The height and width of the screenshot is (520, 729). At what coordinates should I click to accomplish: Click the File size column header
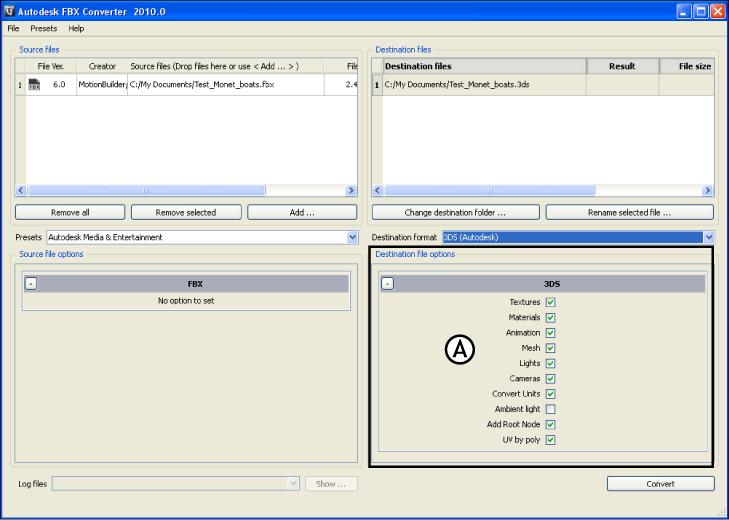(x=687, y=66)
